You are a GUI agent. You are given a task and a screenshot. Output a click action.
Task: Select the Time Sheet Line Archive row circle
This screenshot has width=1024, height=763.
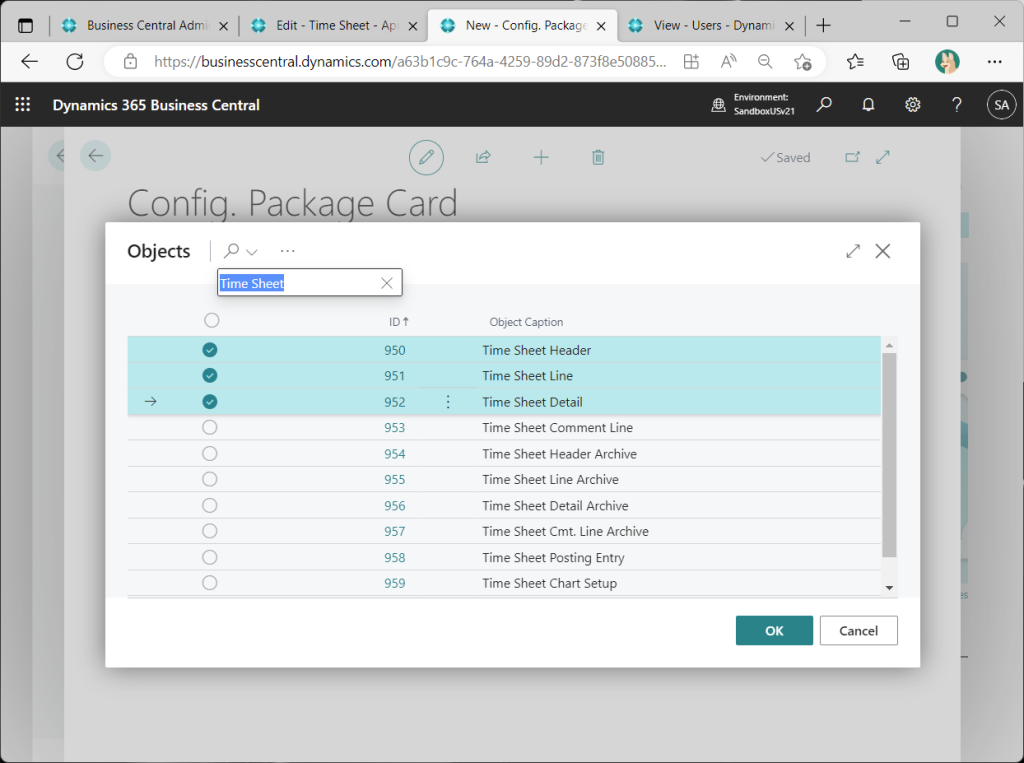click(210, 479)
